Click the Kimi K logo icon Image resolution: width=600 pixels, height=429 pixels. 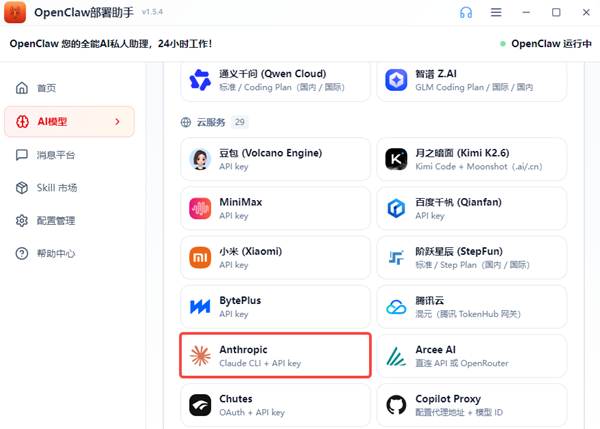point(396,159)
